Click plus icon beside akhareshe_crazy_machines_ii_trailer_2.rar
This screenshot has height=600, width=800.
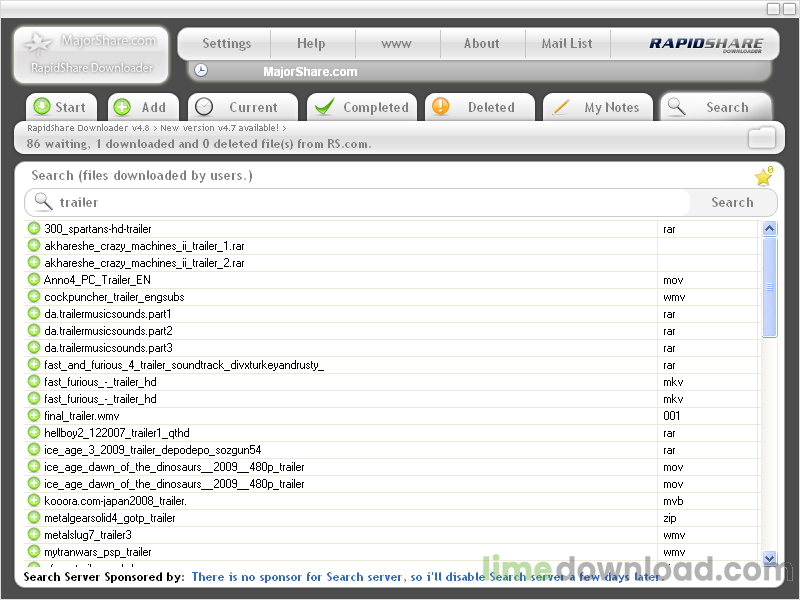[34, 262]
